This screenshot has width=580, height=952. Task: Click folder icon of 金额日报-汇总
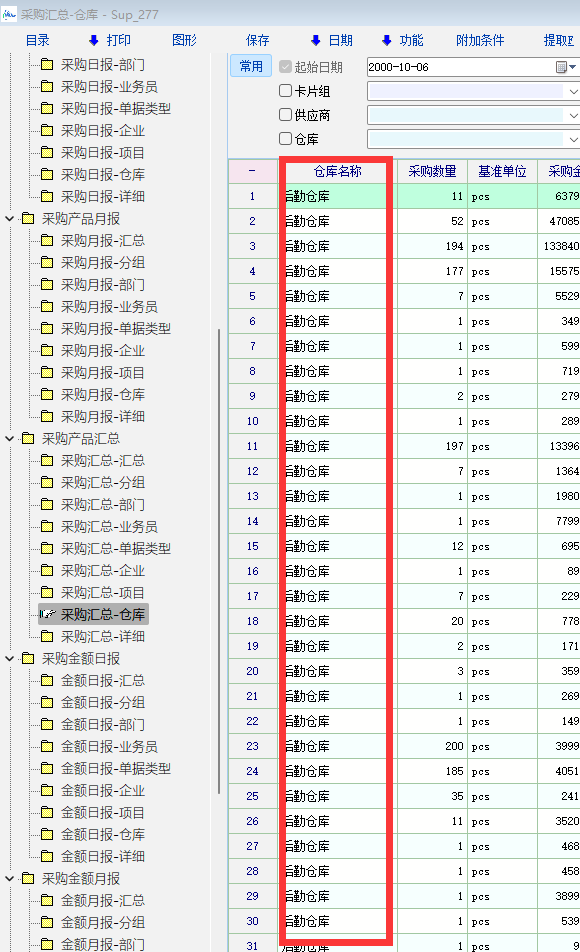pyautogui.click(x=47, y=680)
